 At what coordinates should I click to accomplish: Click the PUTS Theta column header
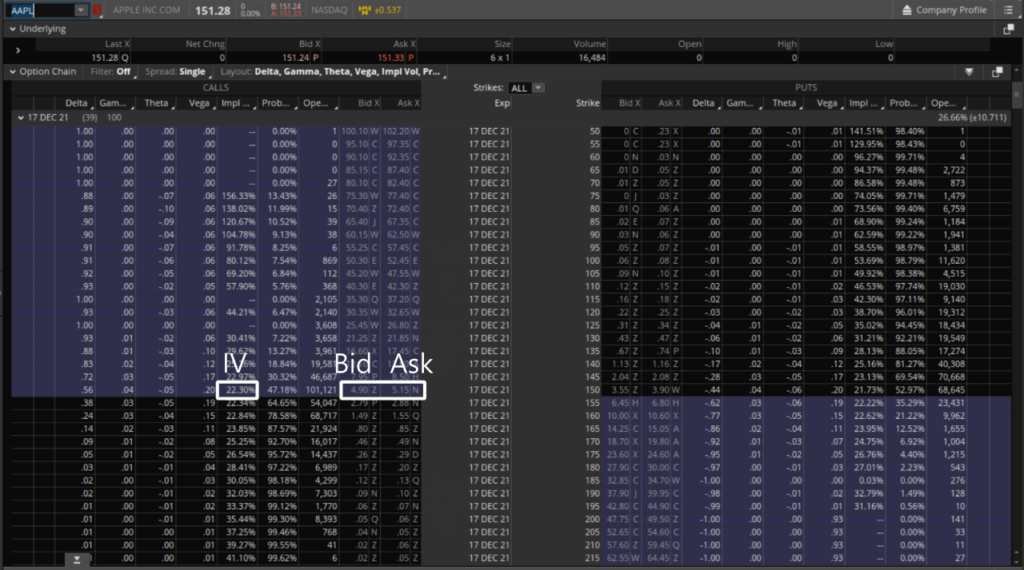[784, 103]
